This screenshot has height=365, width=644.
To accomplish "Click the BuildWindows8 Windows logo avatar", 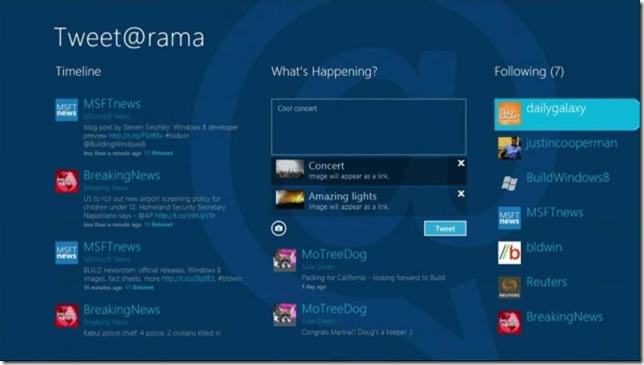I will (x=509, y=183).
